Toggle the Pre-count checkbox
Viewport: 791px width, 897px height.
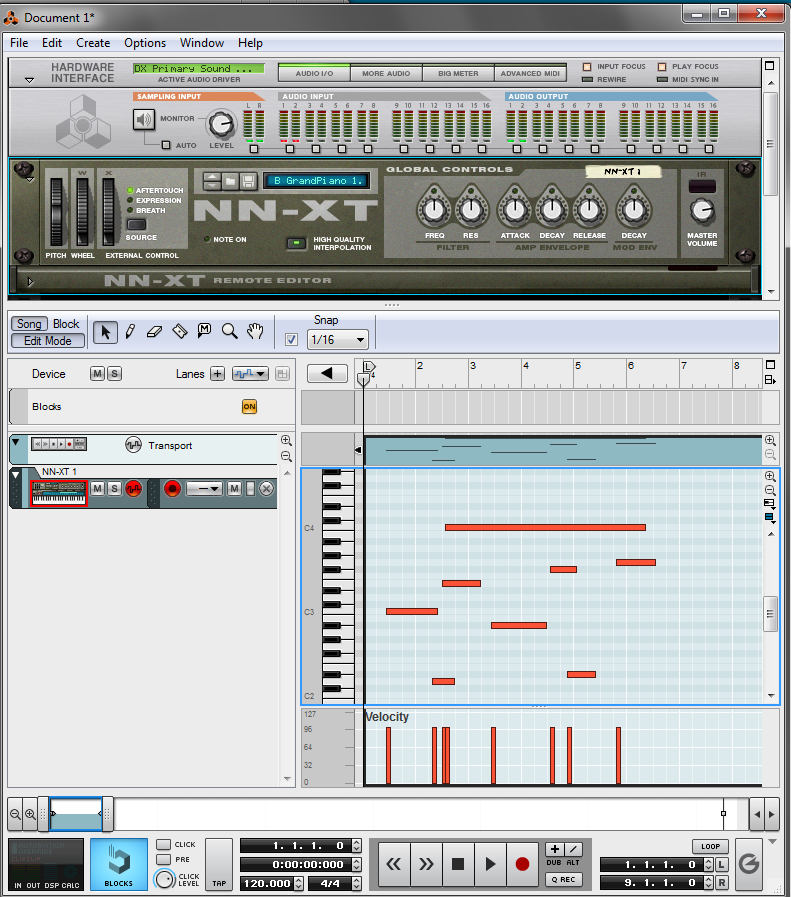[x=164, y=859]
